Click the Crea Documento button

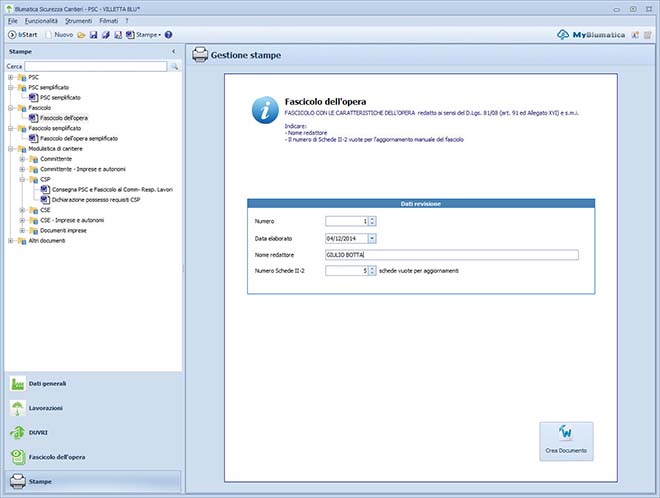[566, 441]
